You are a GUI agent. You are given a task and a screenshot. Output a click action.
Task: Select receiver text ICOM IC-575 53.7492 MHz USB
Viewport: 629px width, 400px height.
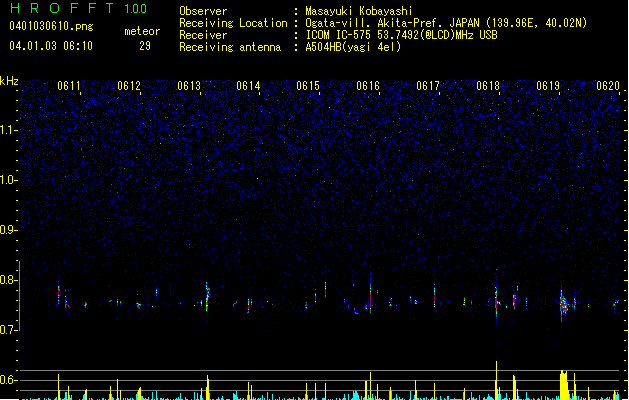(401, 35)
